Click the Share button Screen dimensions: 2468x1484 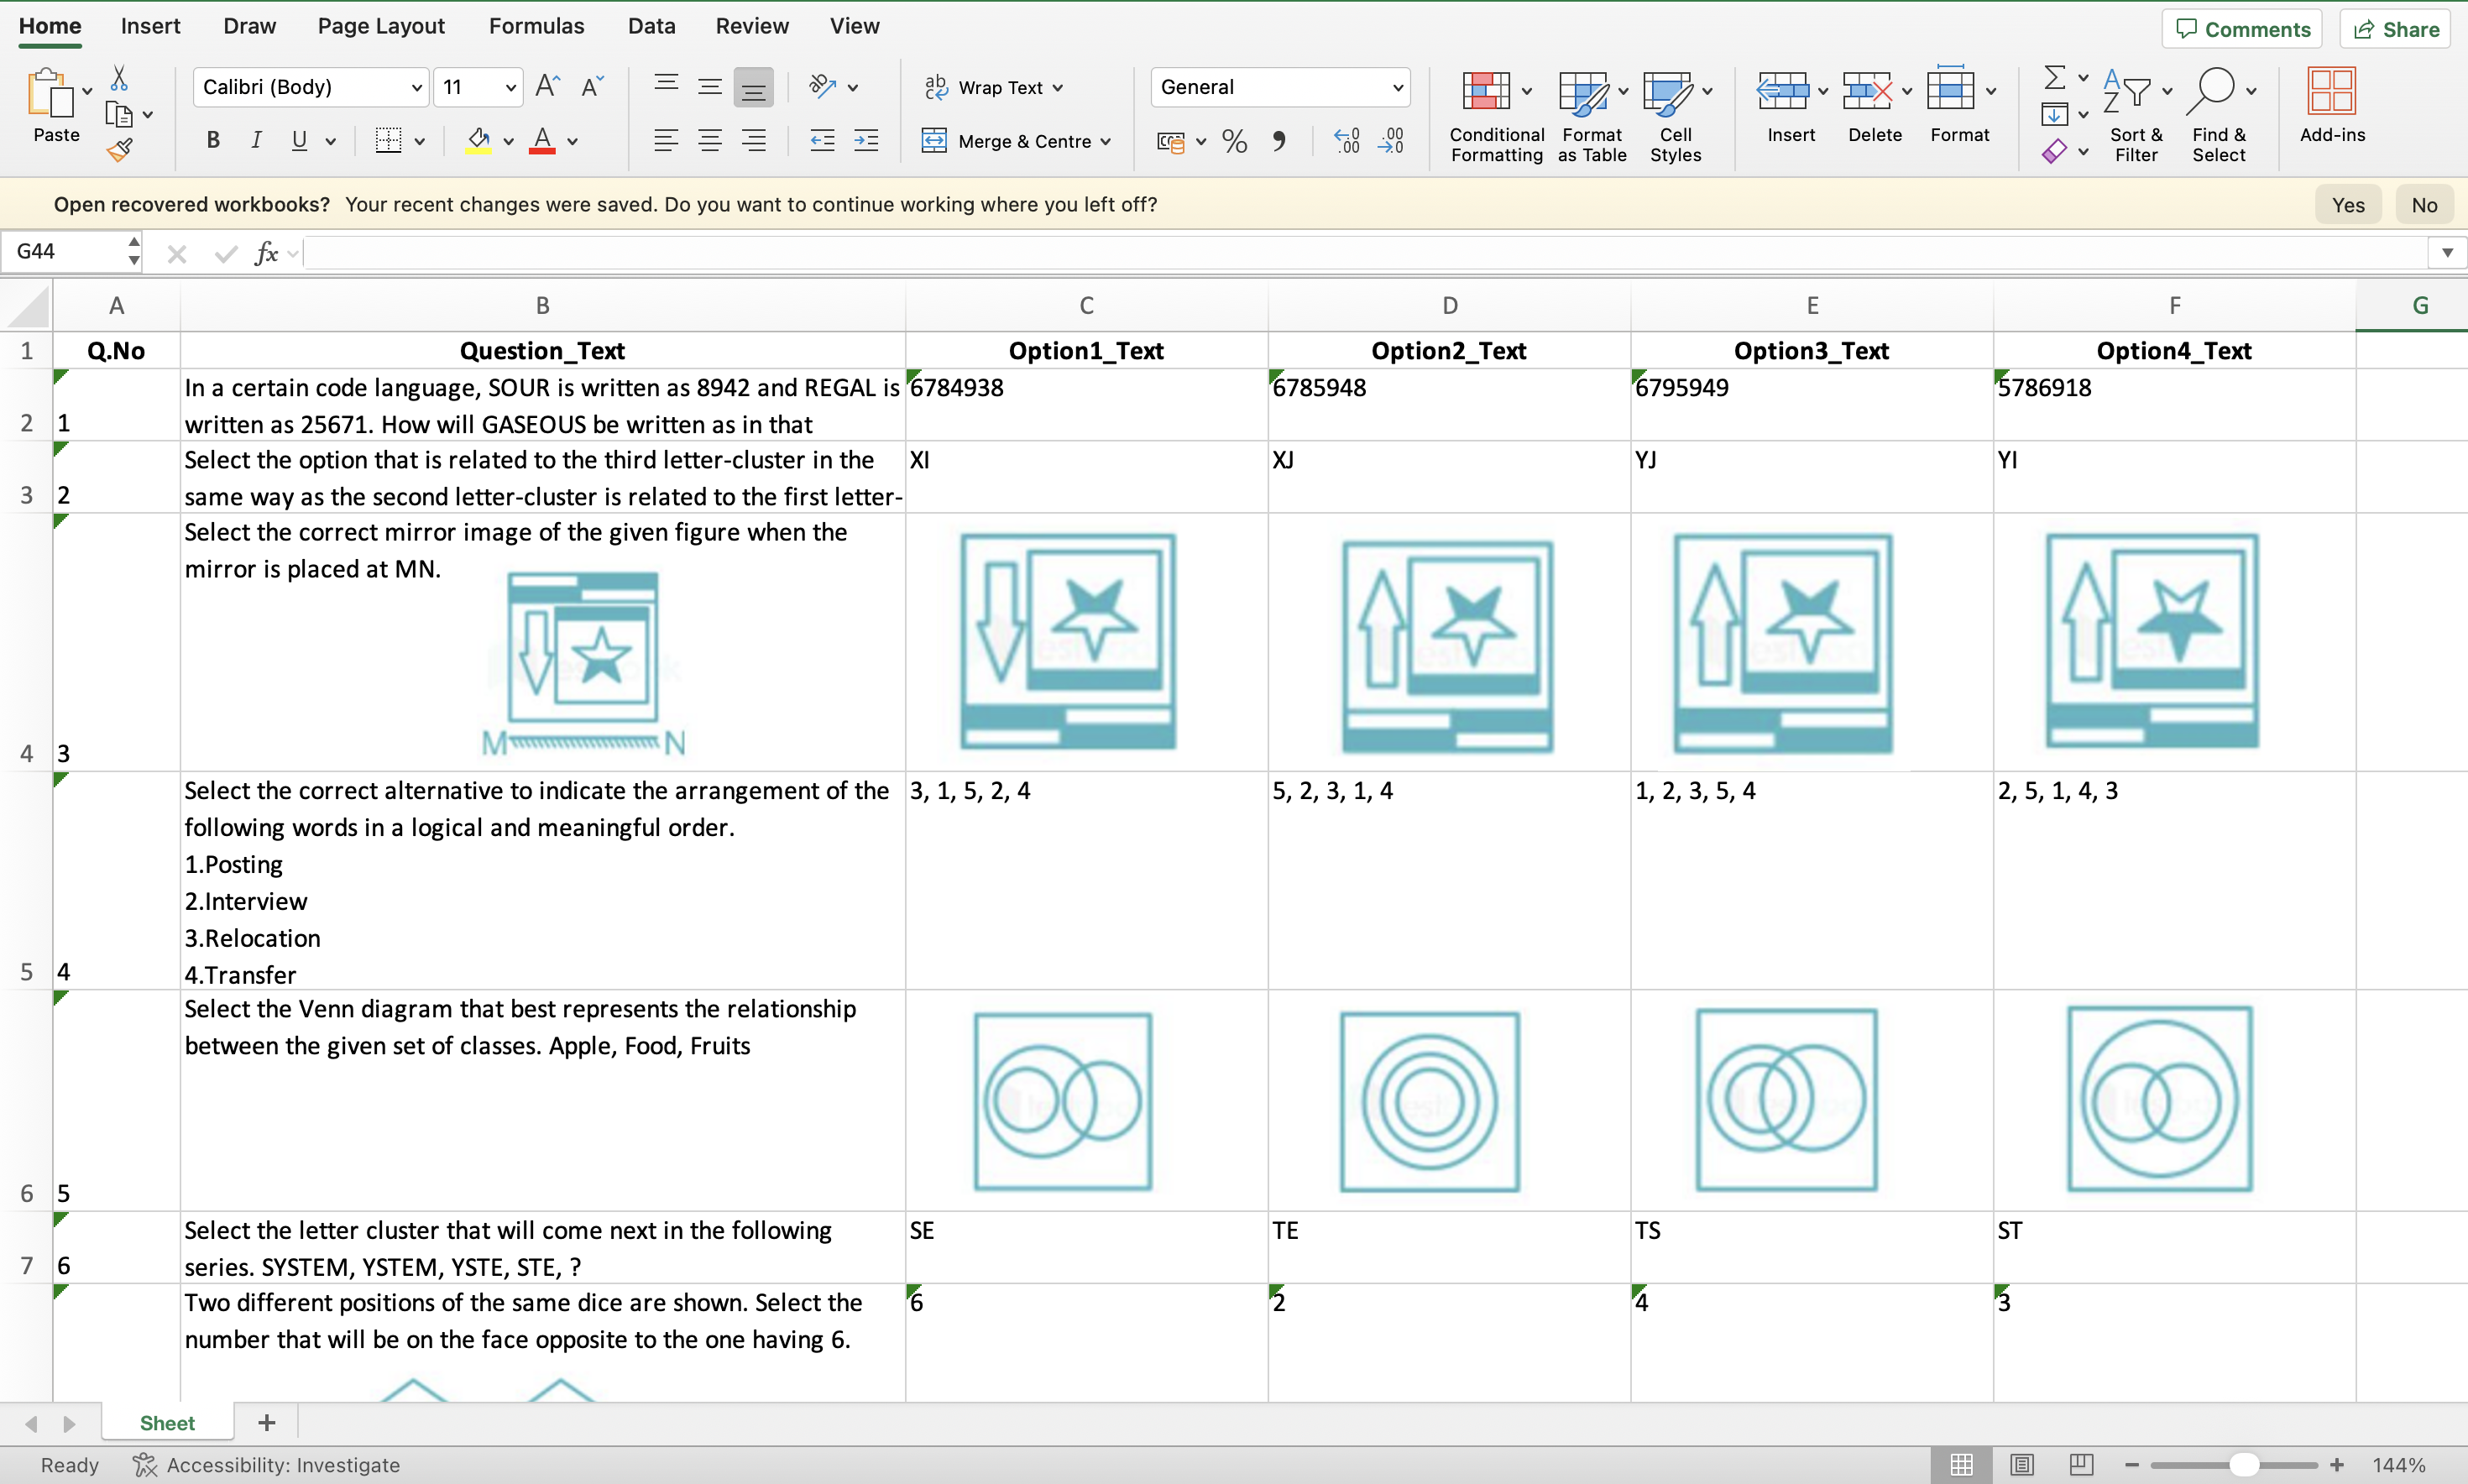(x=2396, y=29)
